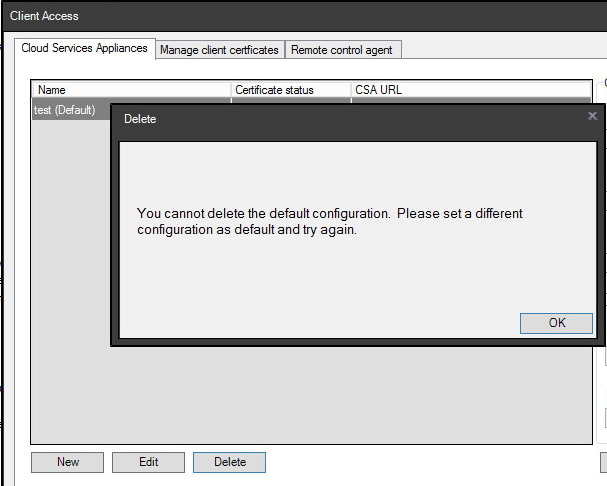Sort by Certificate status column header
607x486 pixels.
(x=290, y=90)
